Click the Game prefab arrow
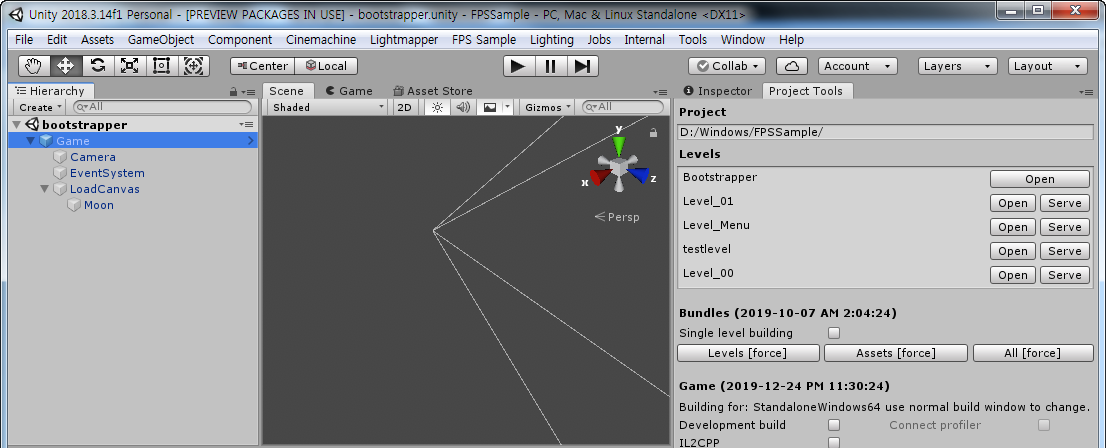The image size is (1106, 448). 250,141
